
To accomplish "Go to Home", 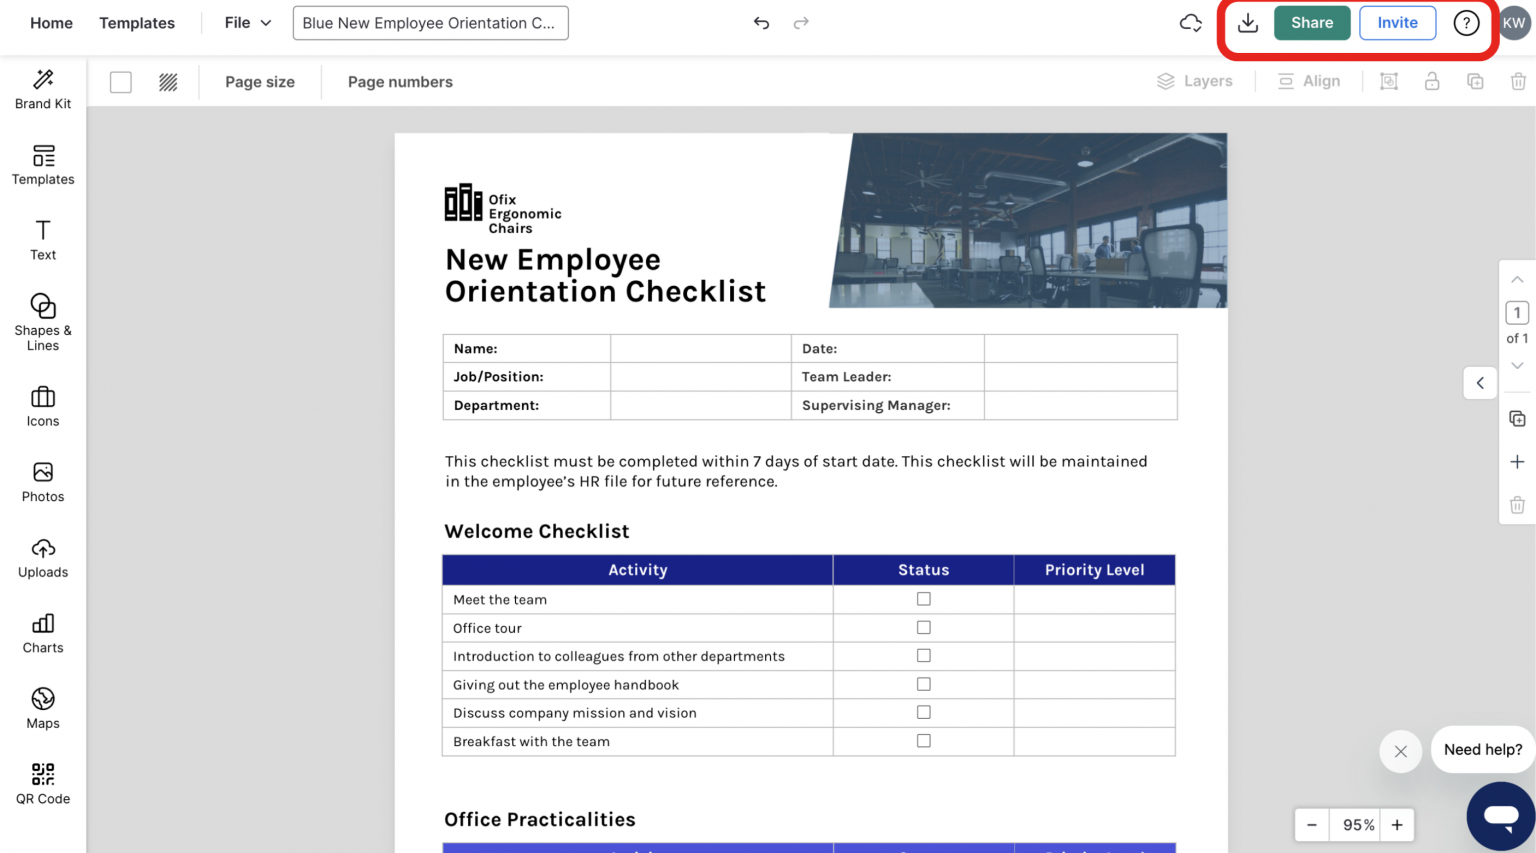I will click(50, 22).
